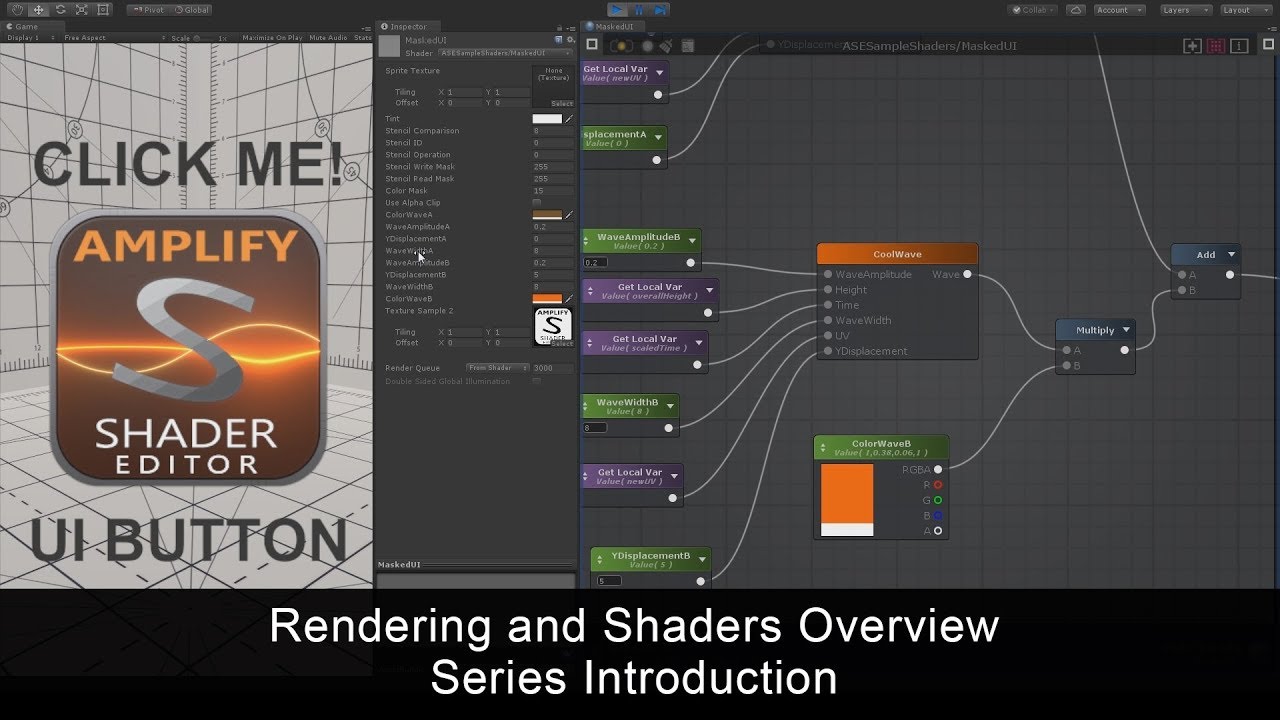Toggle Maximize On Play
1280x720 pixels.
point(272,38)
